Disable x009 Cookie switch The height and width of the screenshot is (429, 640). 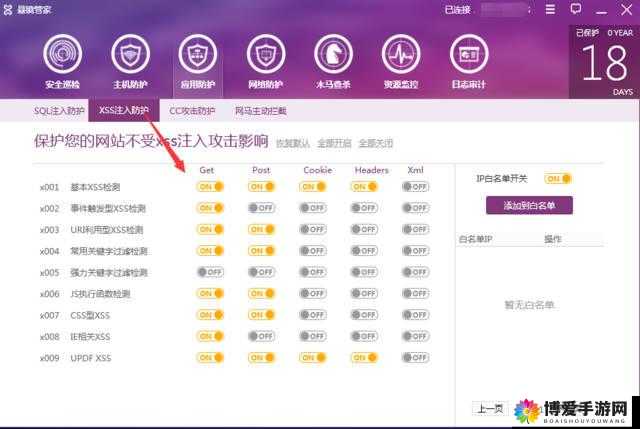pos(313,358)
